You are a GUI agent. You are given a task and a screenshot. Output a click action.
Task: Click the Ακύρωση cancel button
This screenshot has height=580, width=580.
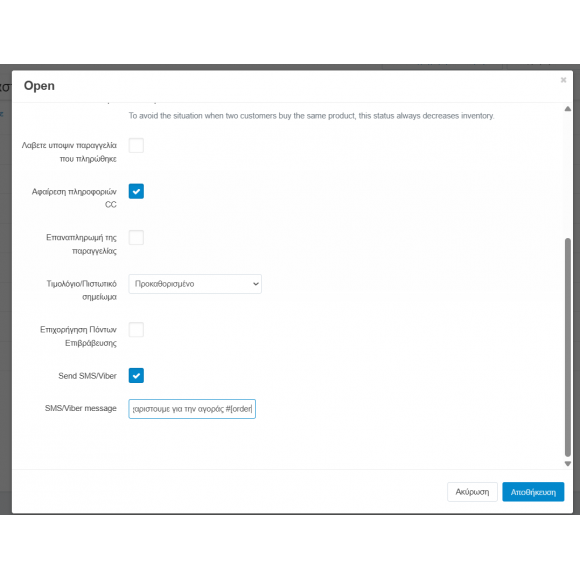coord(472,492)
